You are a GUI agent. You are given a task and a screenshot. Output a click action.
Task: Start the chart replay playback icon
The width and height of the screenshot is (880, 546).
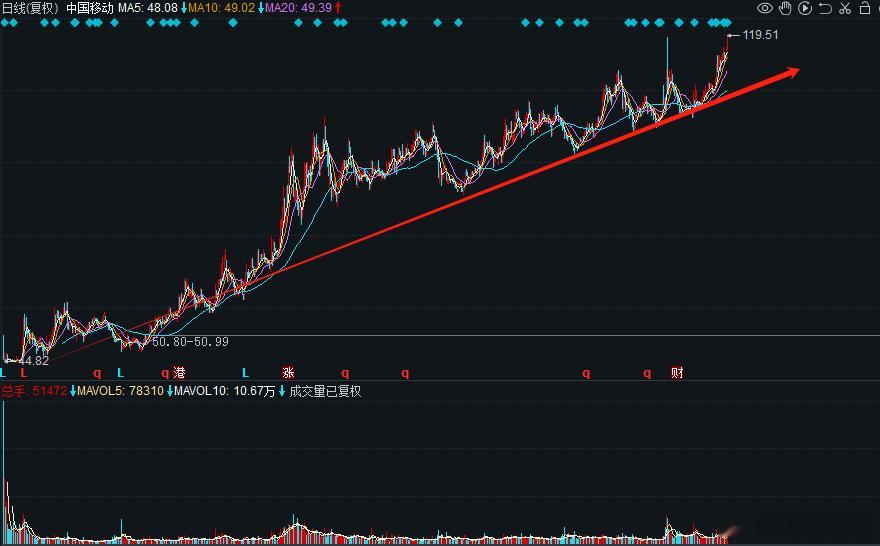point(805,8)
